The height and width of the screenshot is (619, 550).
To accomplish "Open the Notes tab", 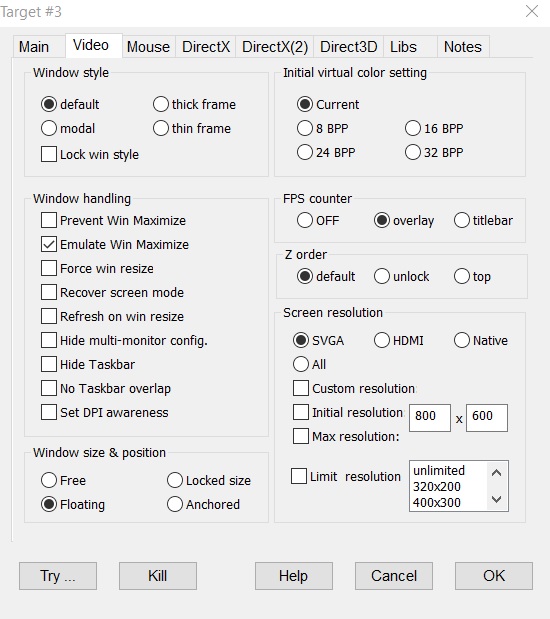I will (463, 47).
